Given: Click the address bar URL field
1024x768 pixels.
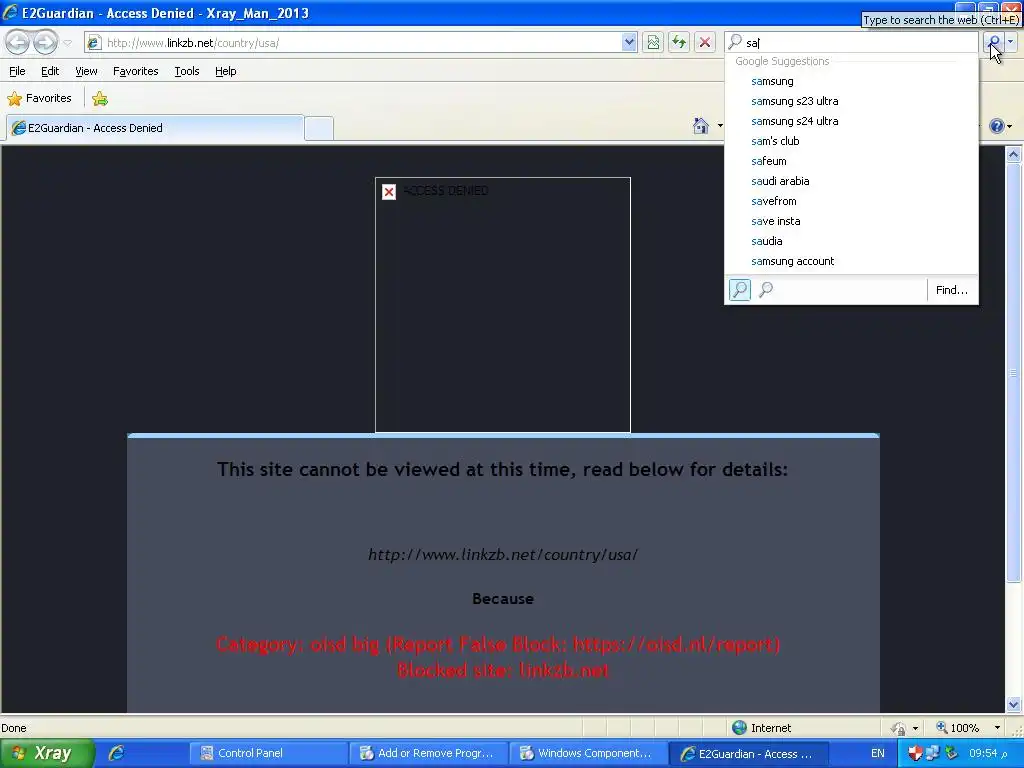Looking at the screenshot, I should 362,42.
